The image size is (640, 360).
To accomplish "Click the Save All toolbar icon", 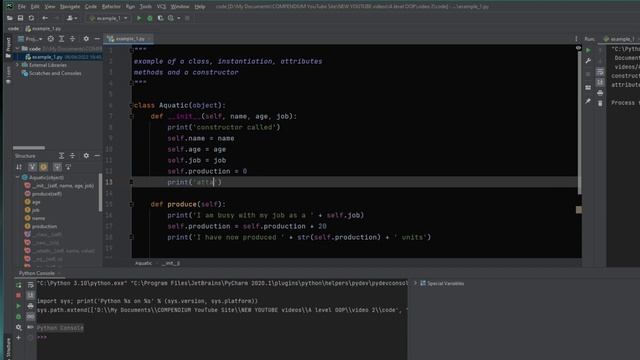I will pos(20,18).
